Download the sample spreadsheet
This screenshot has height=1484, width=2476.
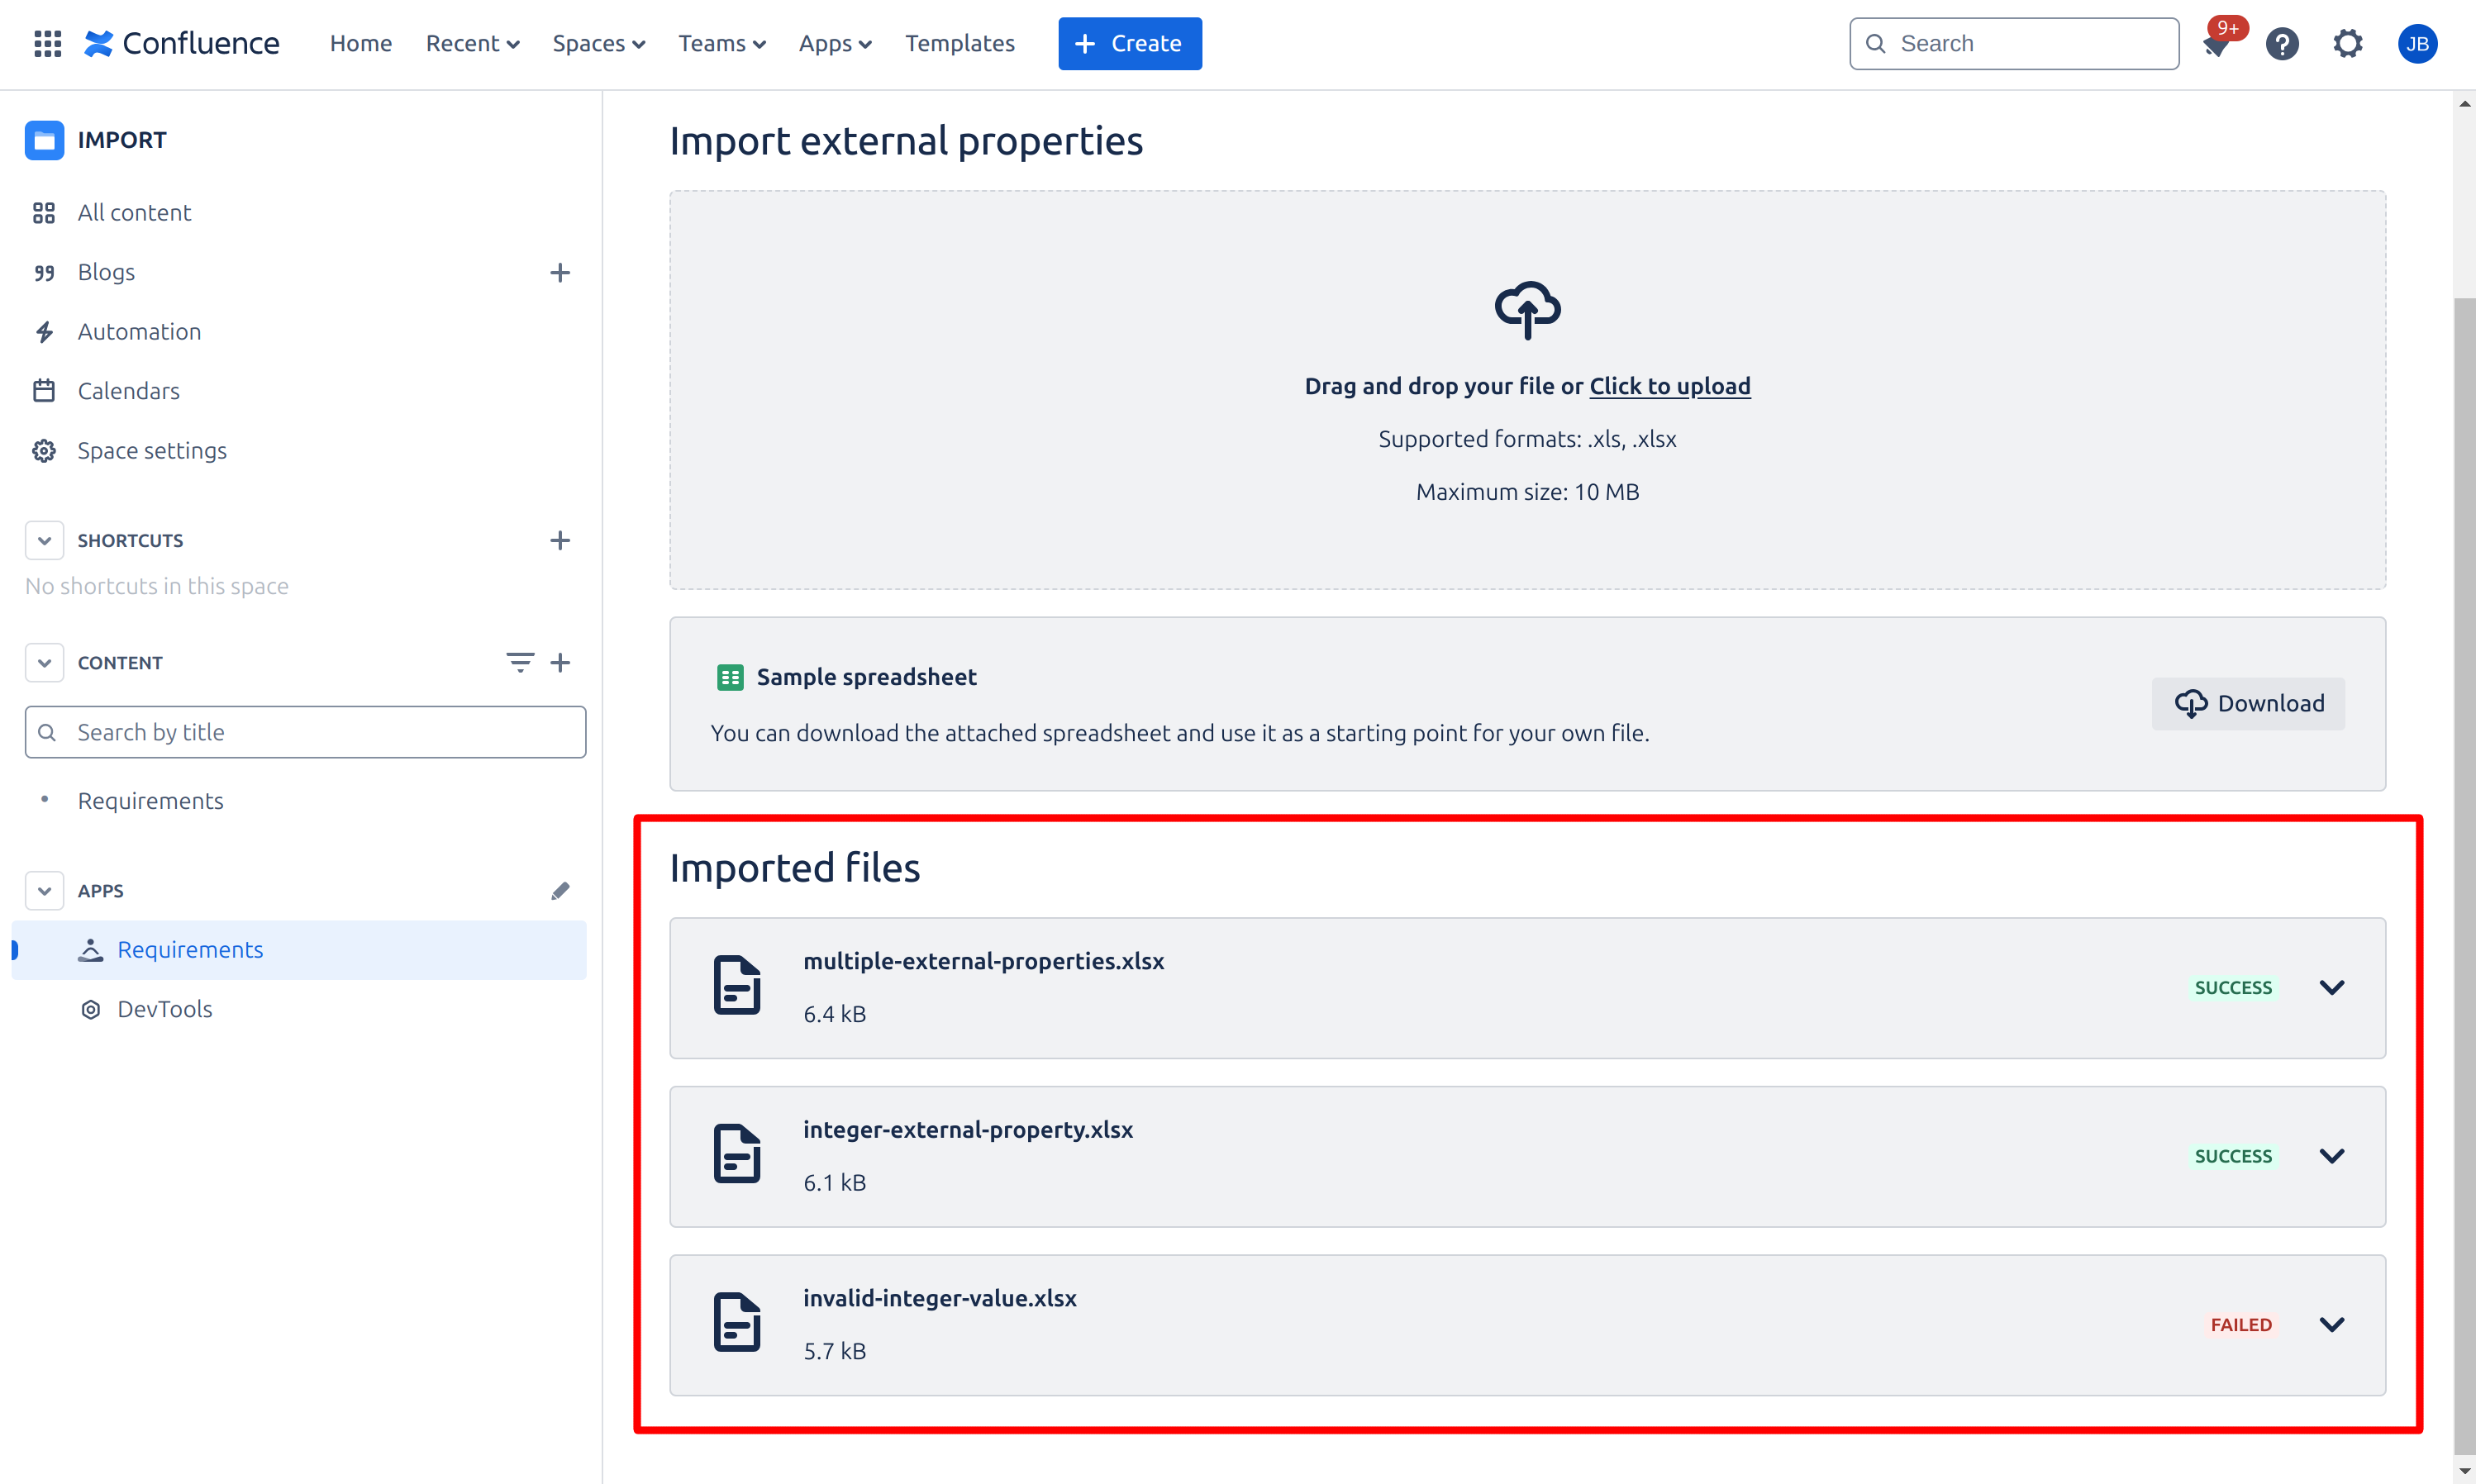(2247, 703)
